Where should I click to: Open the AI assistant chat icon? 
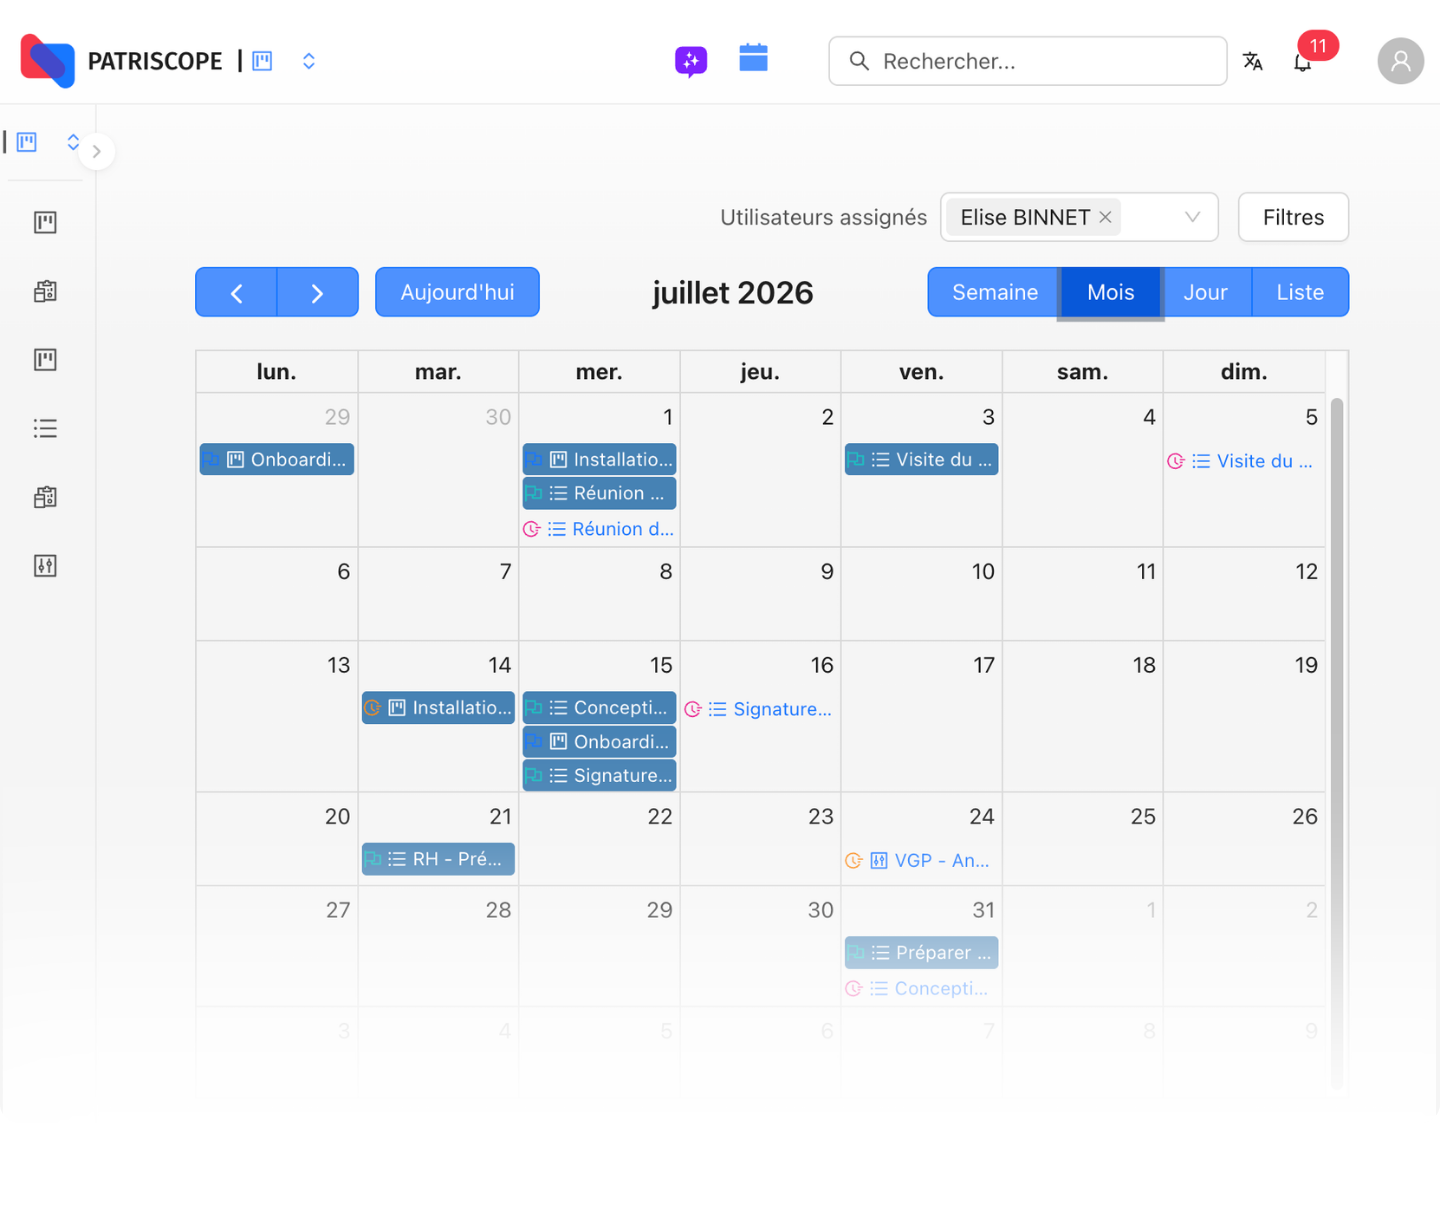691,61
